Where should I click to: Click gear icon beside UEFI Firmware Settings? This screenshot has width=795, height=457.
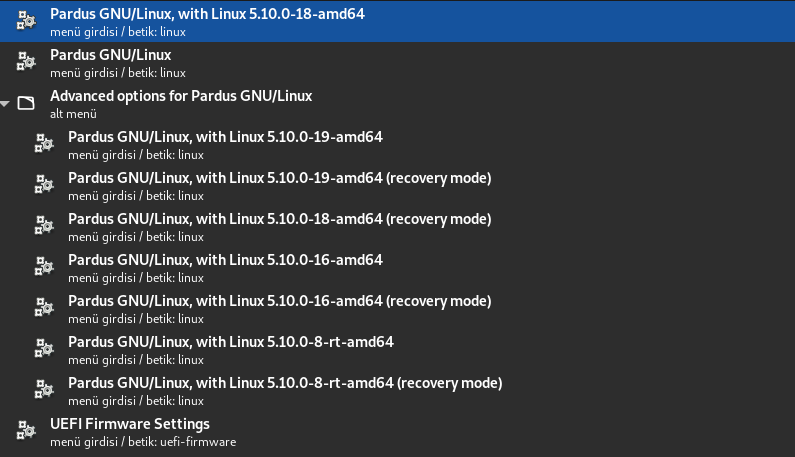[x=26, y=431]
